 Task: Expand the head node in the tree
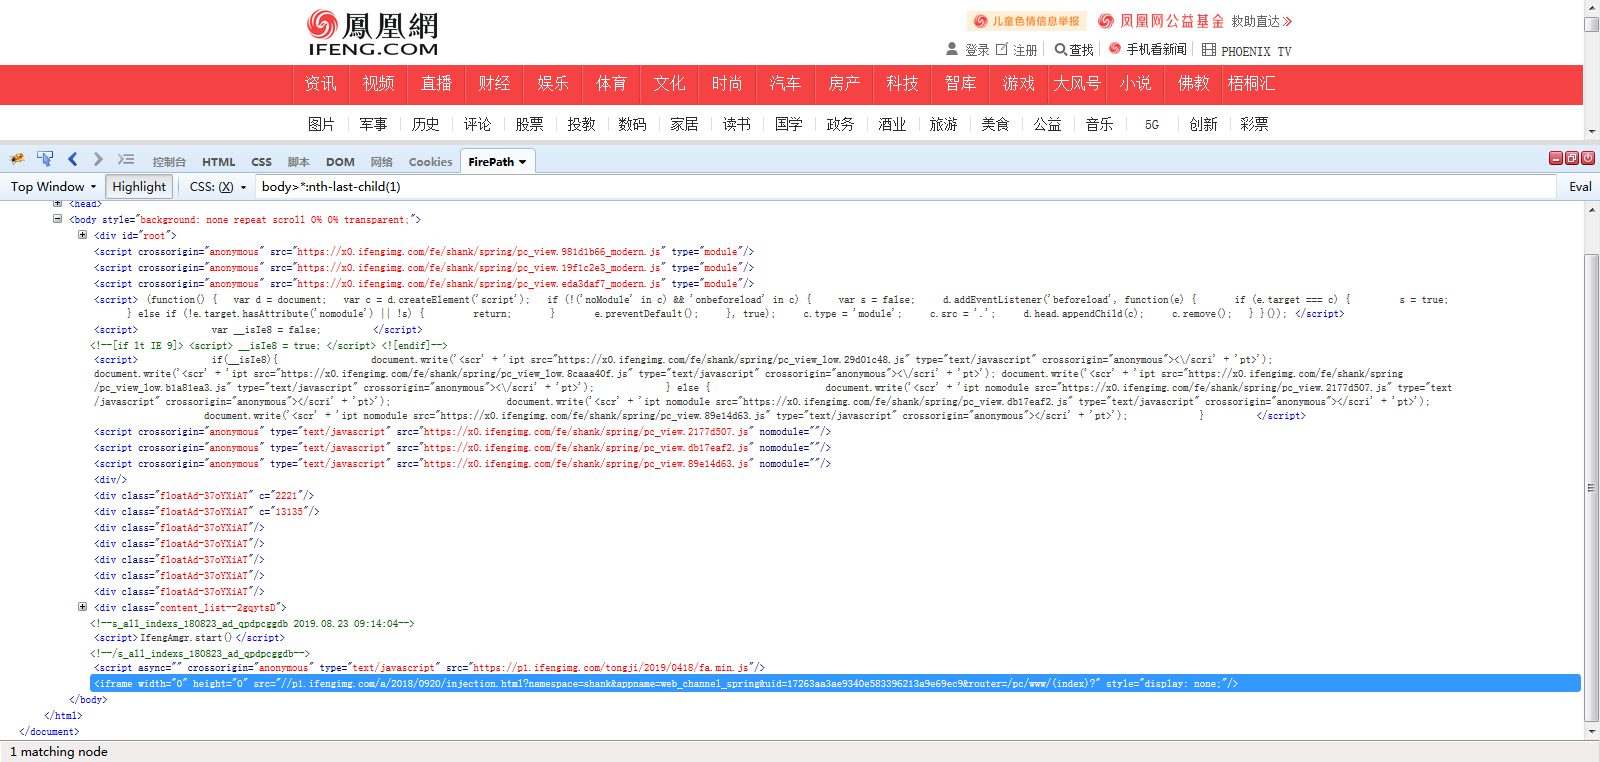point(57,203)
